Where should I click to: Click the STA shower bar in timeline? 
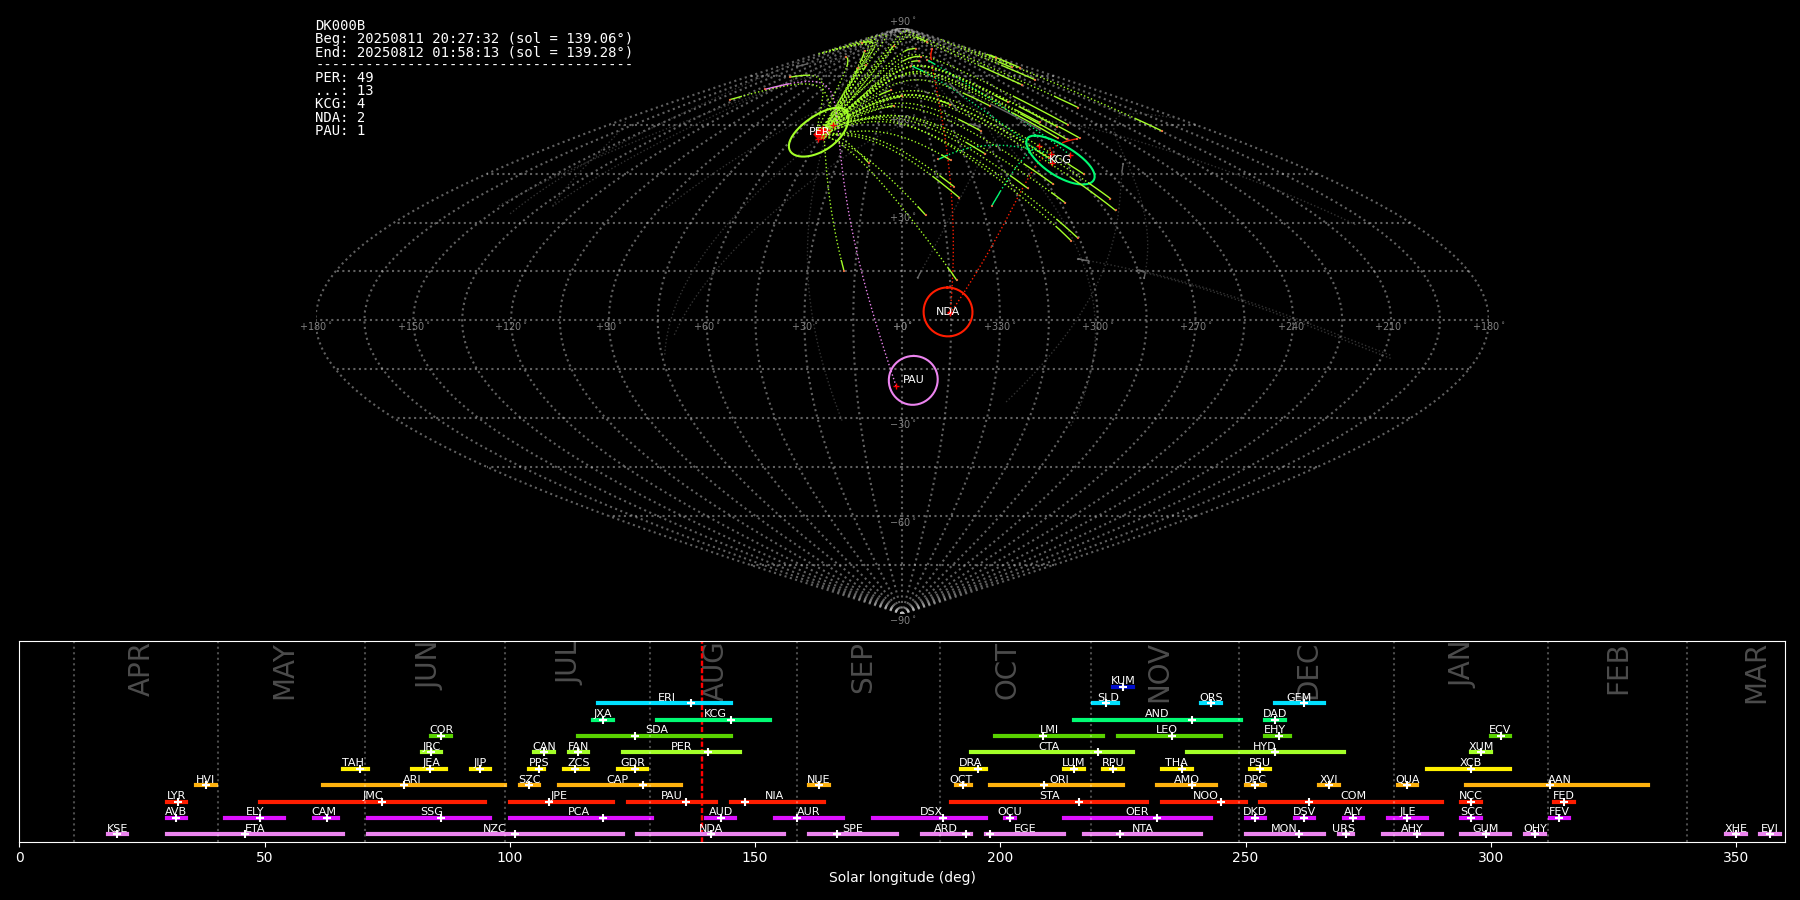[1049, 802]
